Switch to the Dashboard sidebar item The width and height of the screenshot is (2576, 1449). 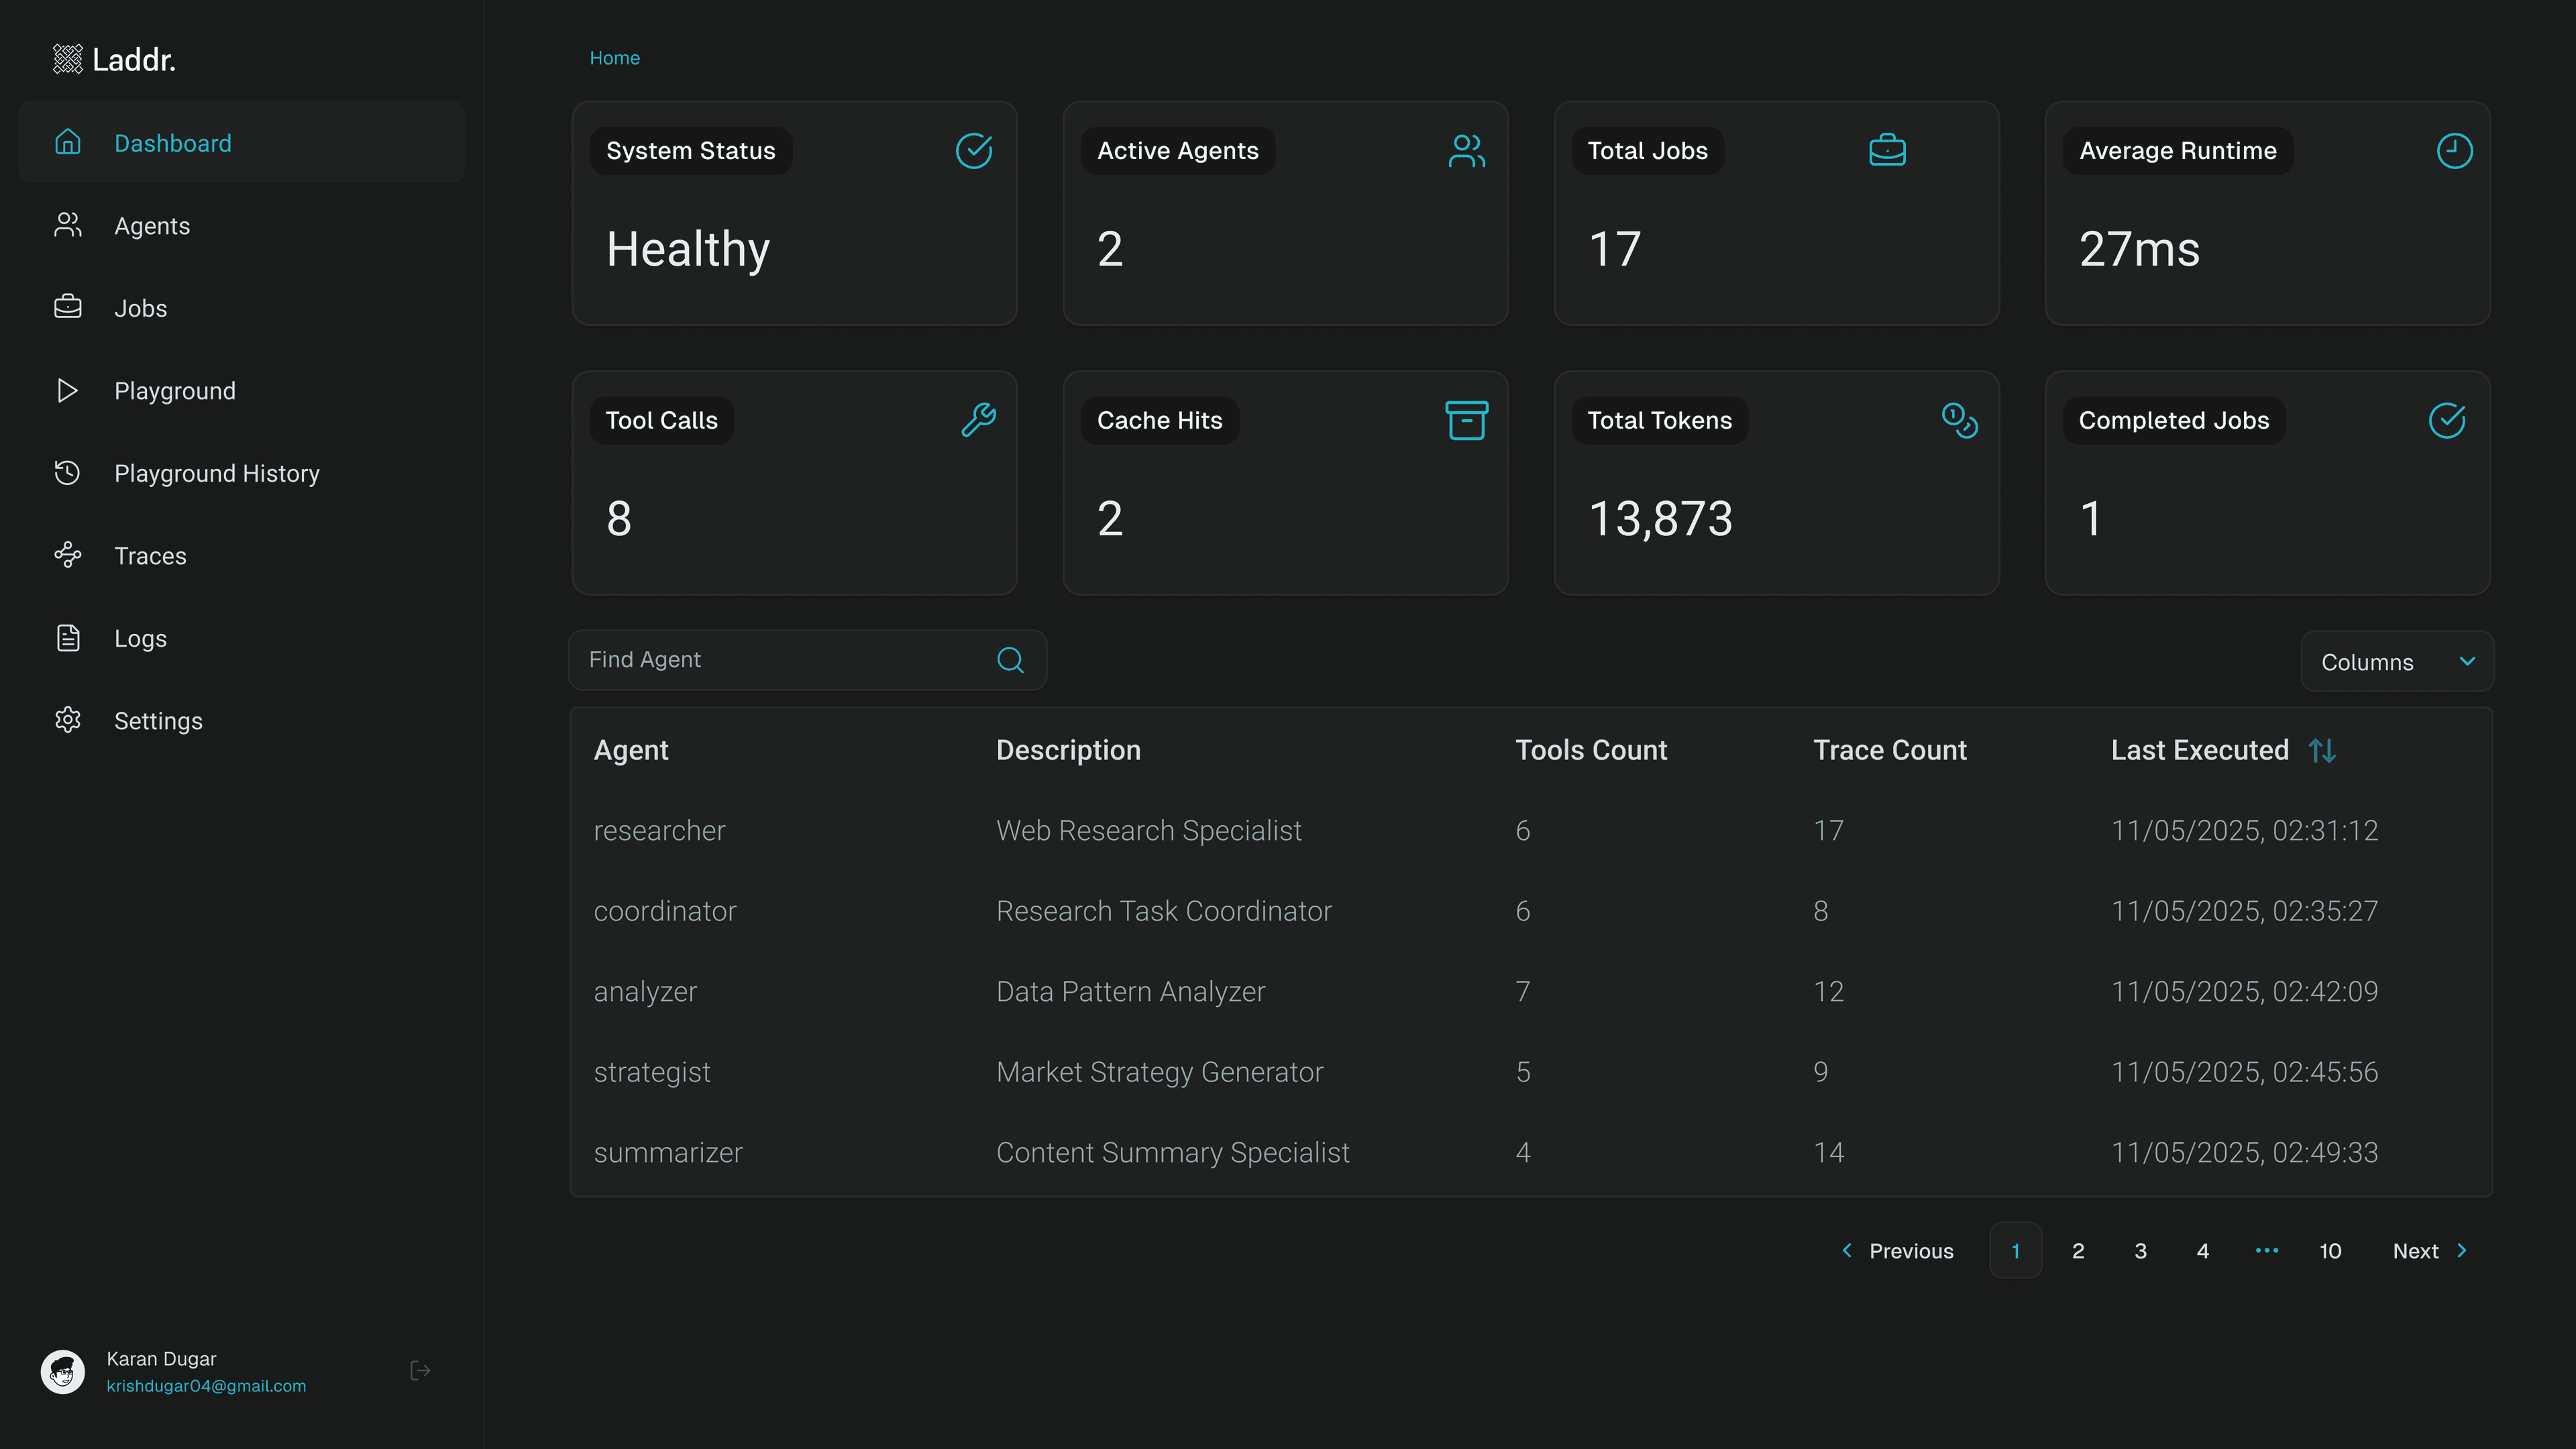(173, 143)
